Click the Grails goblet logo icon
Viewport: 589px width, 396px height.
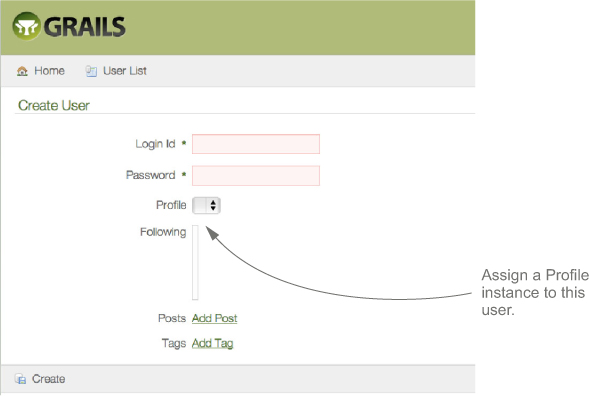click(x=26, y=26)
